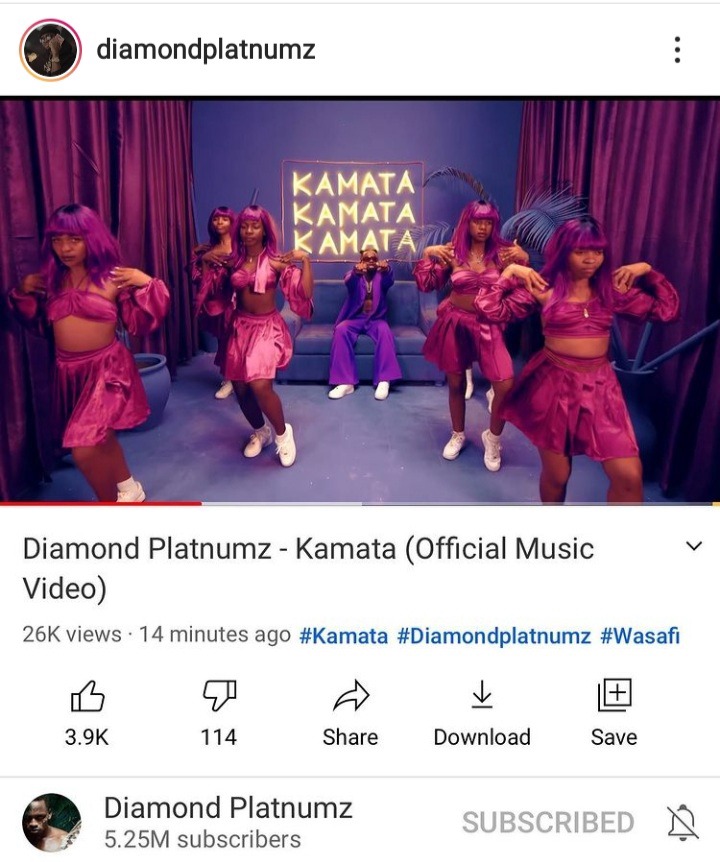This screenshot has height=862, width=720.
Task: Toggle the SUBSCRIBED subscription button
Action: 548,823
